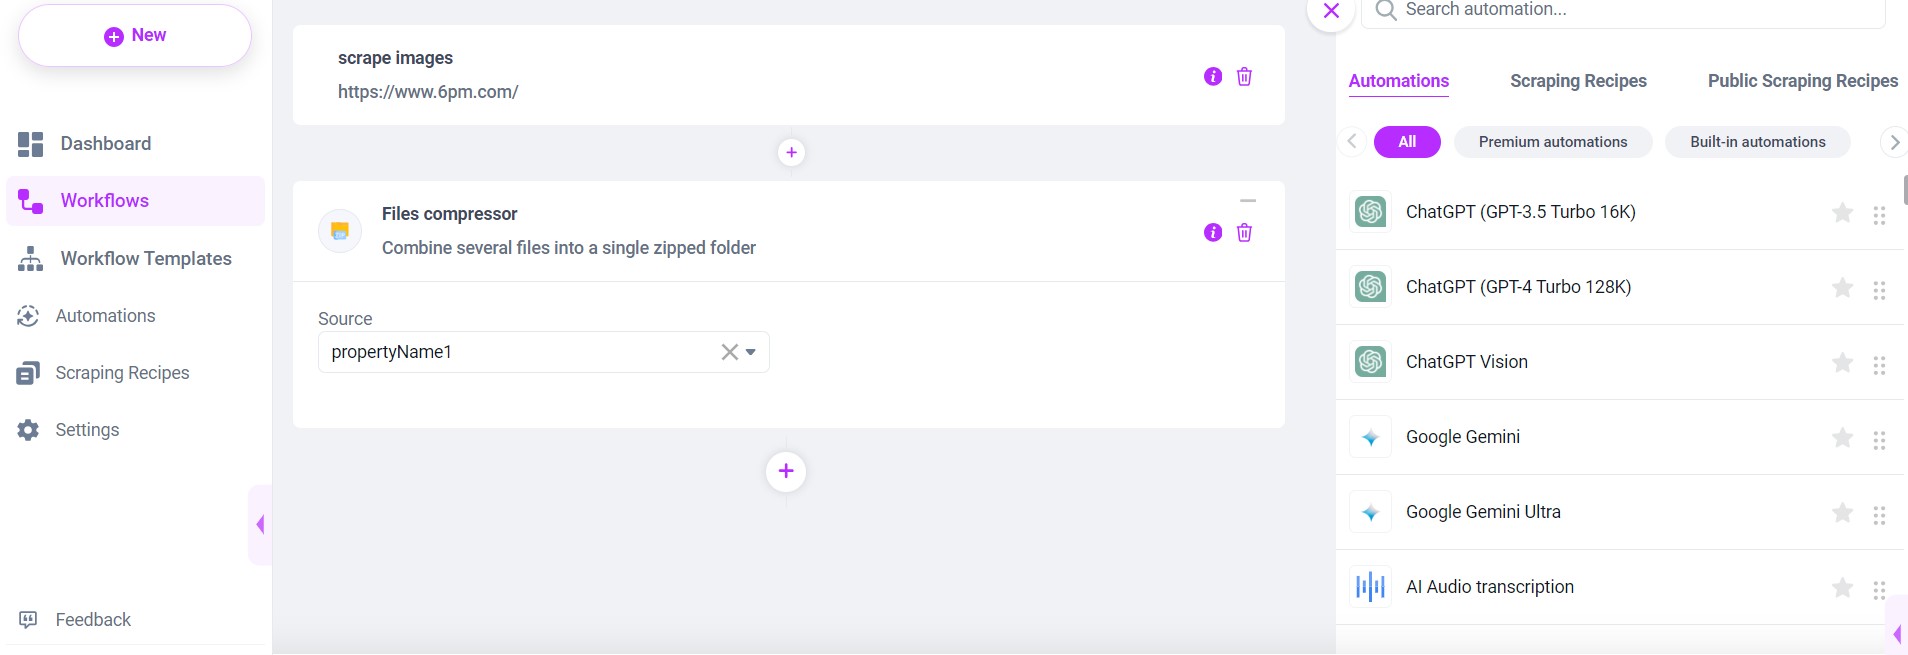This screenshot has width=1908, height=655.
Task: Click the New button
Action: pyautogui.click(x=134, y=34)
